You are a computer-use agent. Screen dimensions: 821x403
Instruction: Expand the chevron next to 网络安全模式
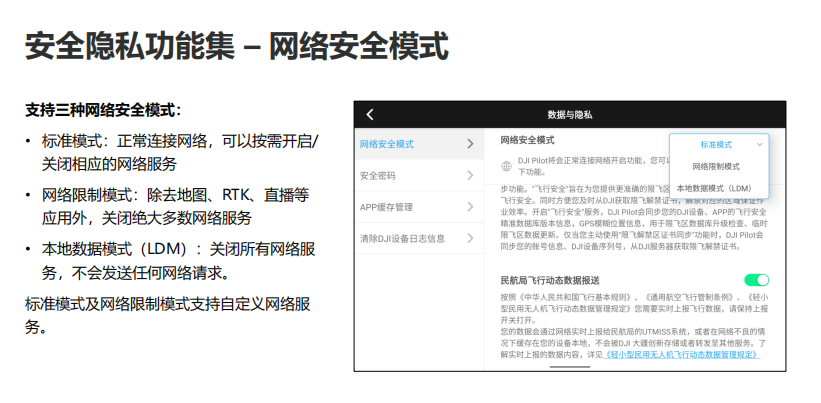[470, 144]
